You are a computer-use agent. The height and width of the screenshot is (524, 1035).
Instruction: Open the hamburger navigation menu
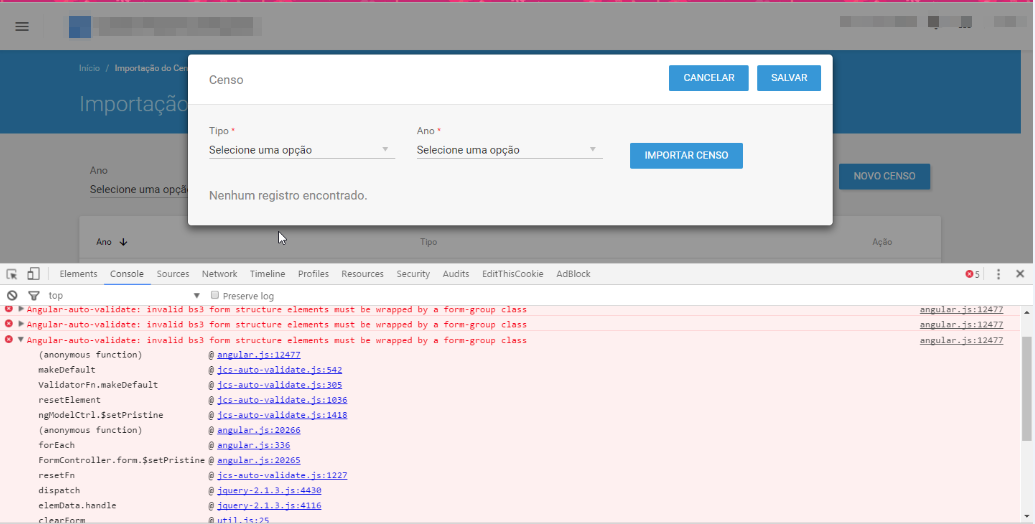tap(22, 26)
